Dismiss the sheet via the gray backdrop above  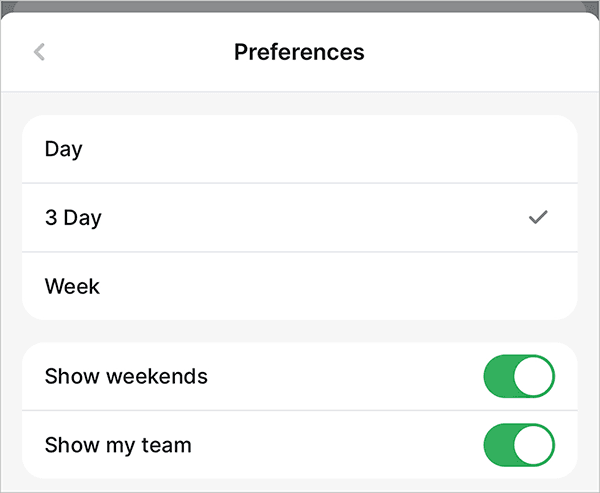[x=300, y=5]
